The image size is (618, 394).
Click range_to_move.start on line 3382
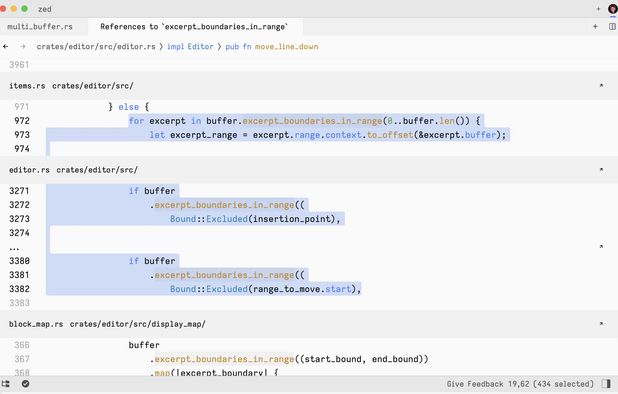tap(302, 289)
